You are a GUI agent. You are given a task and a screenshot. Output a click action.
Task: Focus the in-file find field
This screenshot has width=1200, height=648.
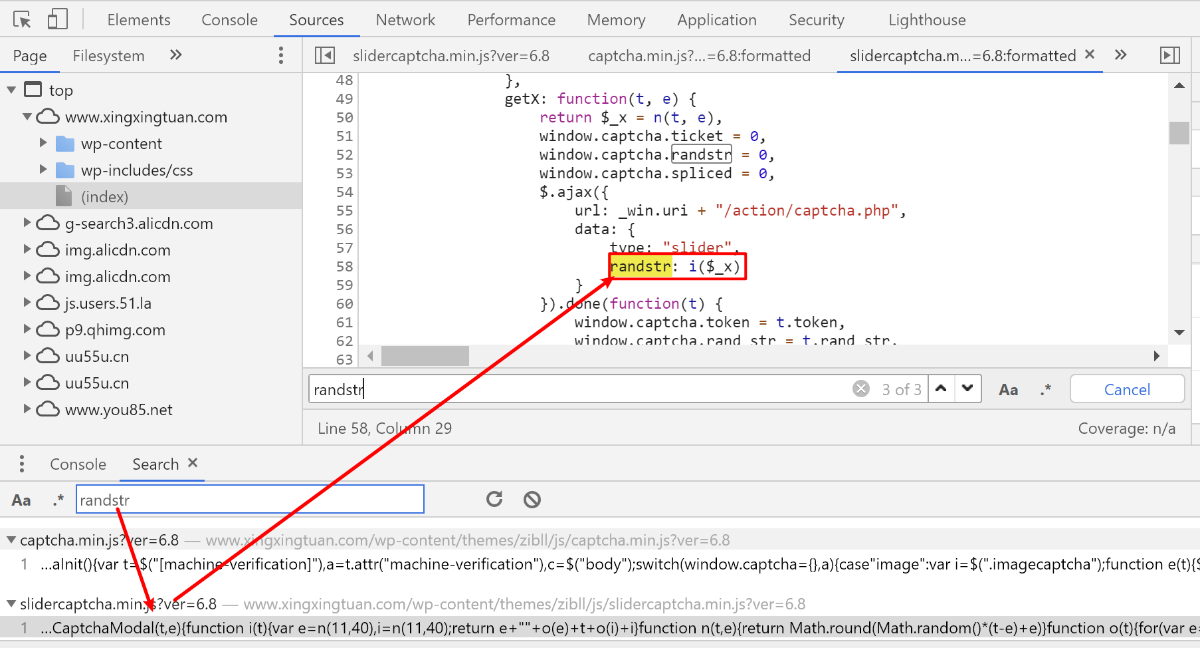(x=580, y=389)
